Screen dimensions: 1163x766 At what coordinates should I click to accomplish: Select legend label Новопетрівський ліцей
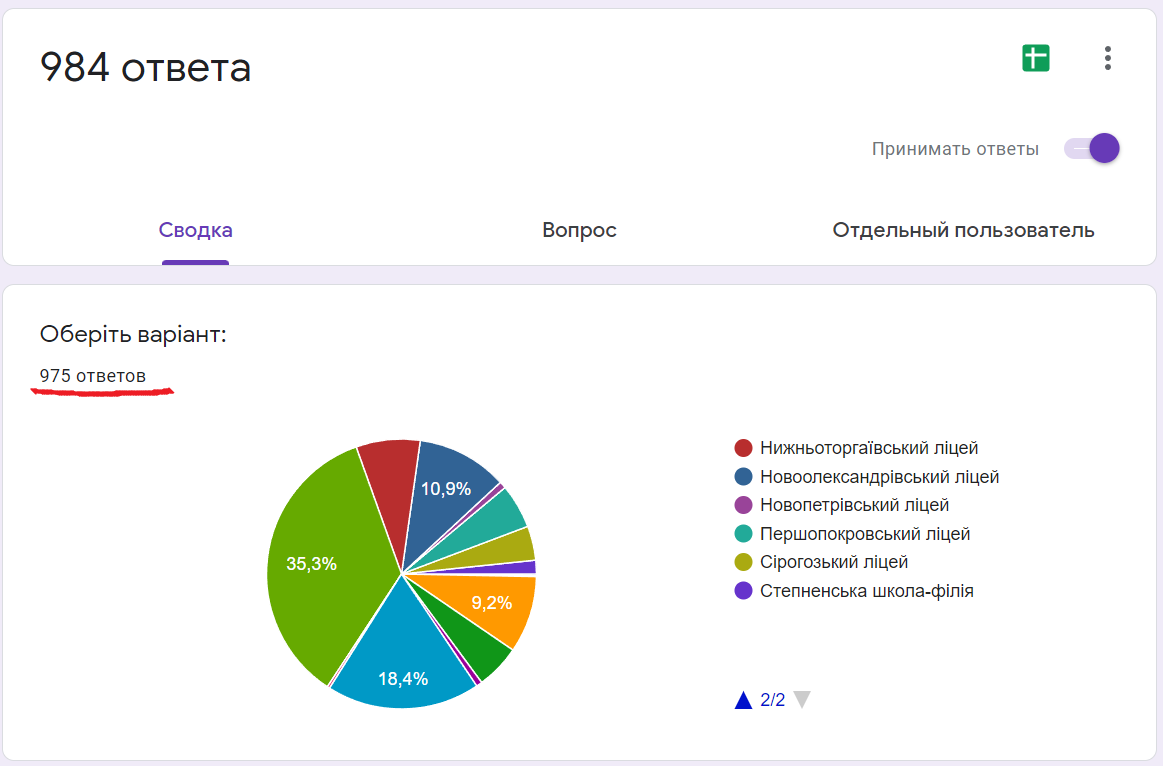coord(854,505)
